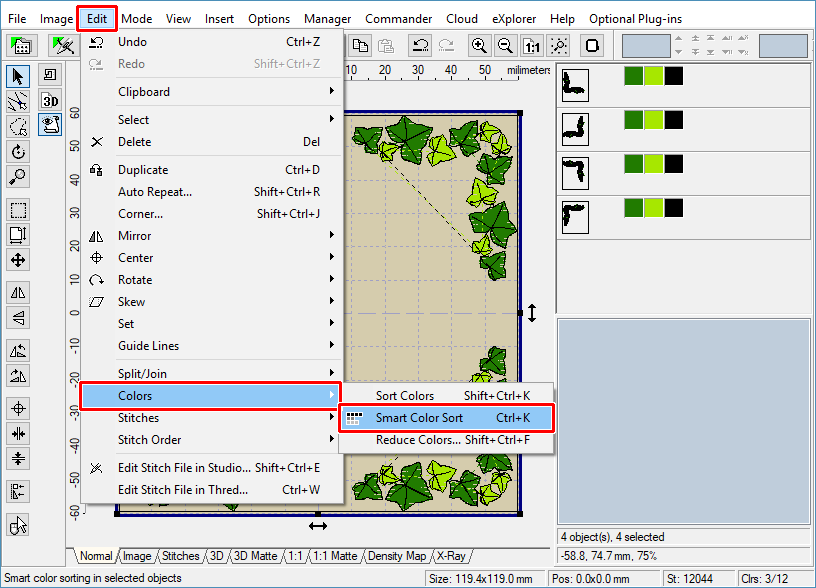Click dark green swatch of top object row
816x588 pixels.
tap(633, 76)
